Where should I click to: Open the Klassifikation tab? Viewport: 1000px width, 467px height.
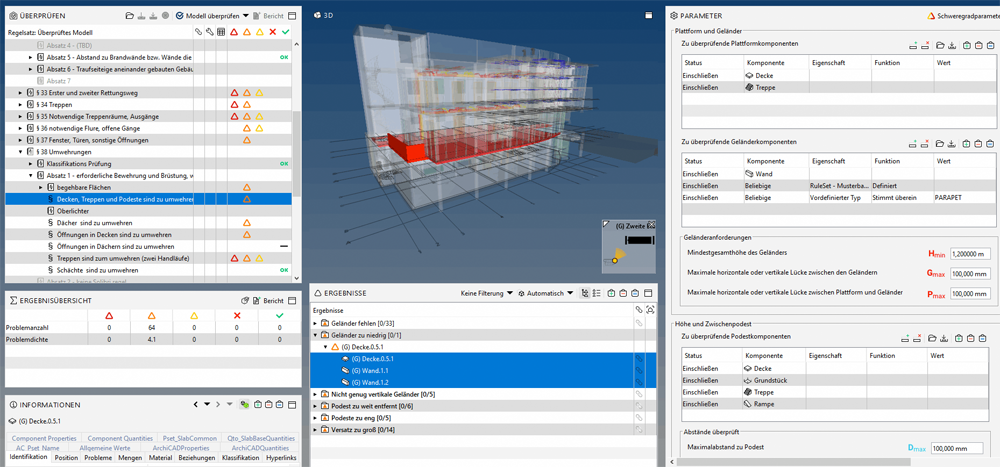coord(240,458)
